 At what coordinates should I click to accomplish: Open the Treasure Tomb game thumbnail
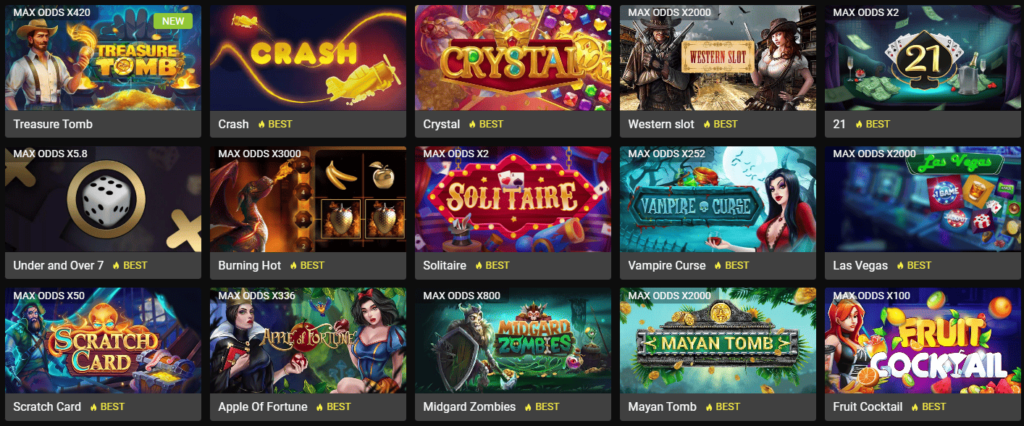(103, 57)
